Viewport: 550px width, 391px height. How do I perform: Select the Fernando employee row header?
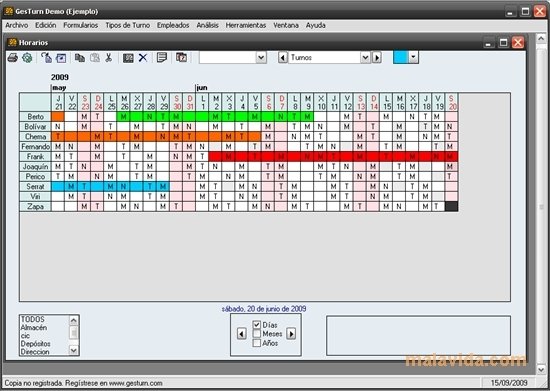[35, 147]
